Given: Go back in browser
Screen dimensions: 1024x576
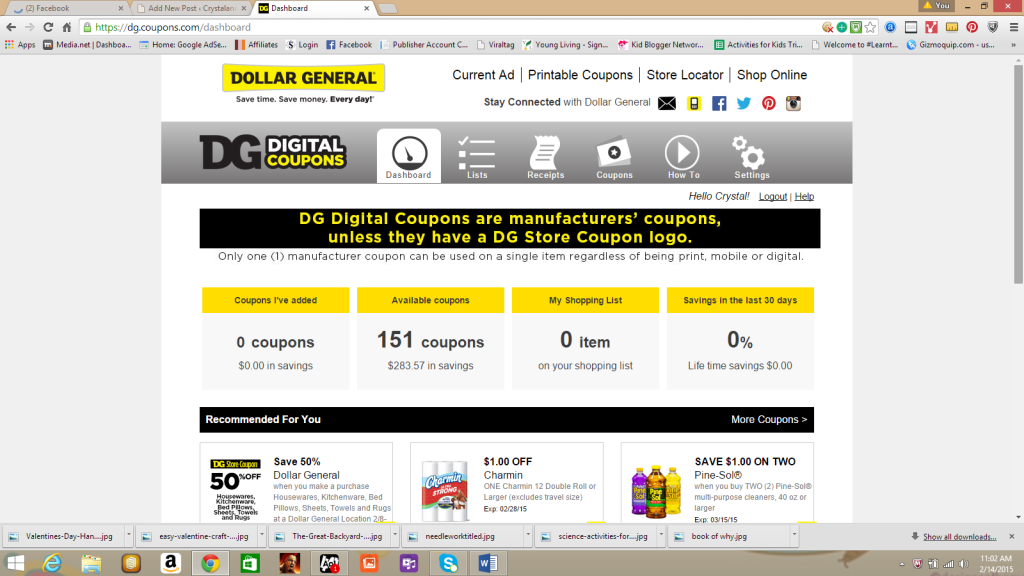Looking at the screenshot, I should [x=11, y=27].
